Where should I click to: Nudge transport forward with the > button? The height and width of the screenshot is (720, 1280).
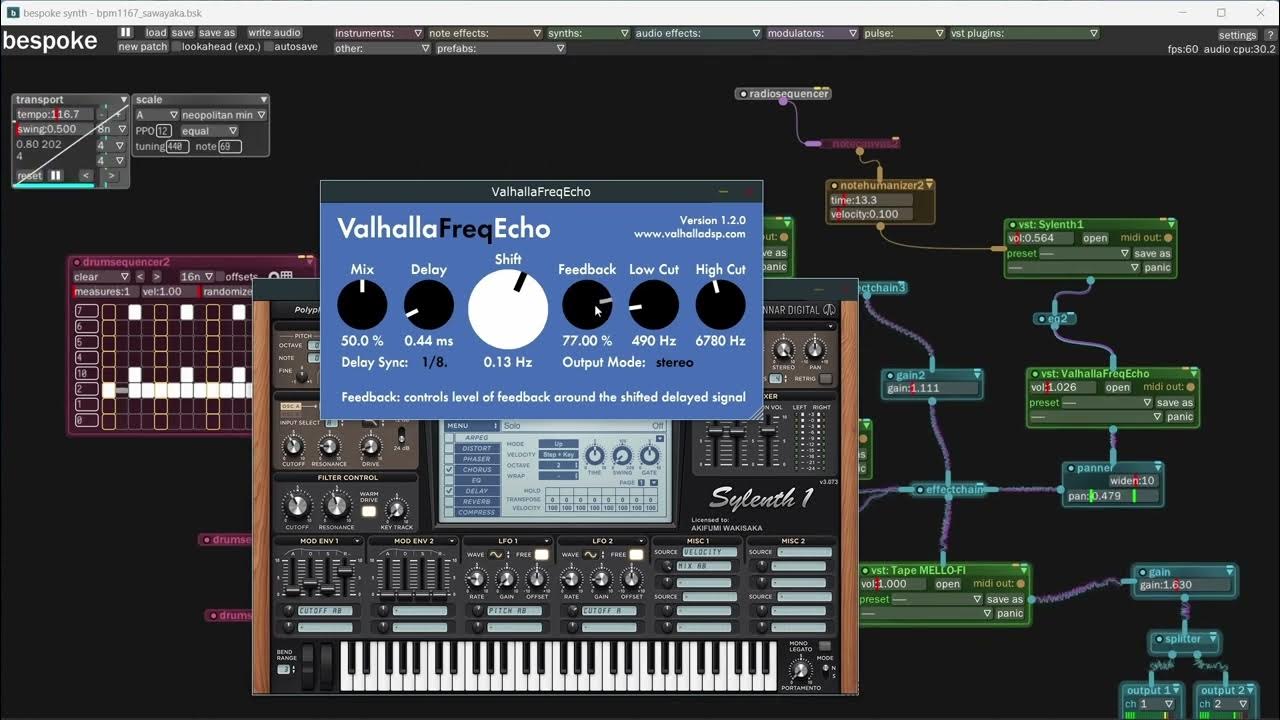point(112,176)
